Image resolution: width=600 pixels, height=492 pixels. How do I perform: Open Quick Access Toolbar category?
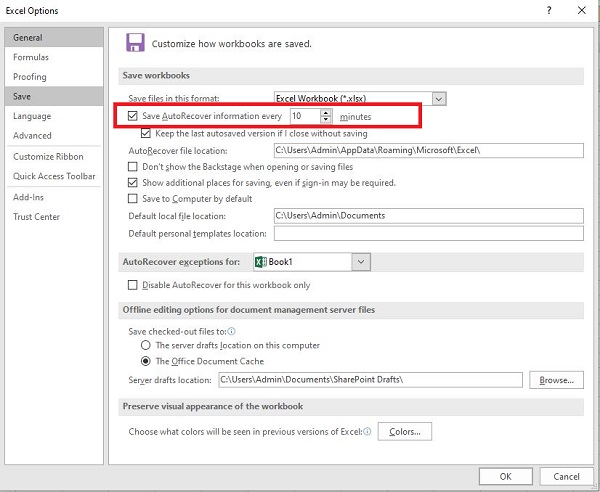(x=54, y=176)
